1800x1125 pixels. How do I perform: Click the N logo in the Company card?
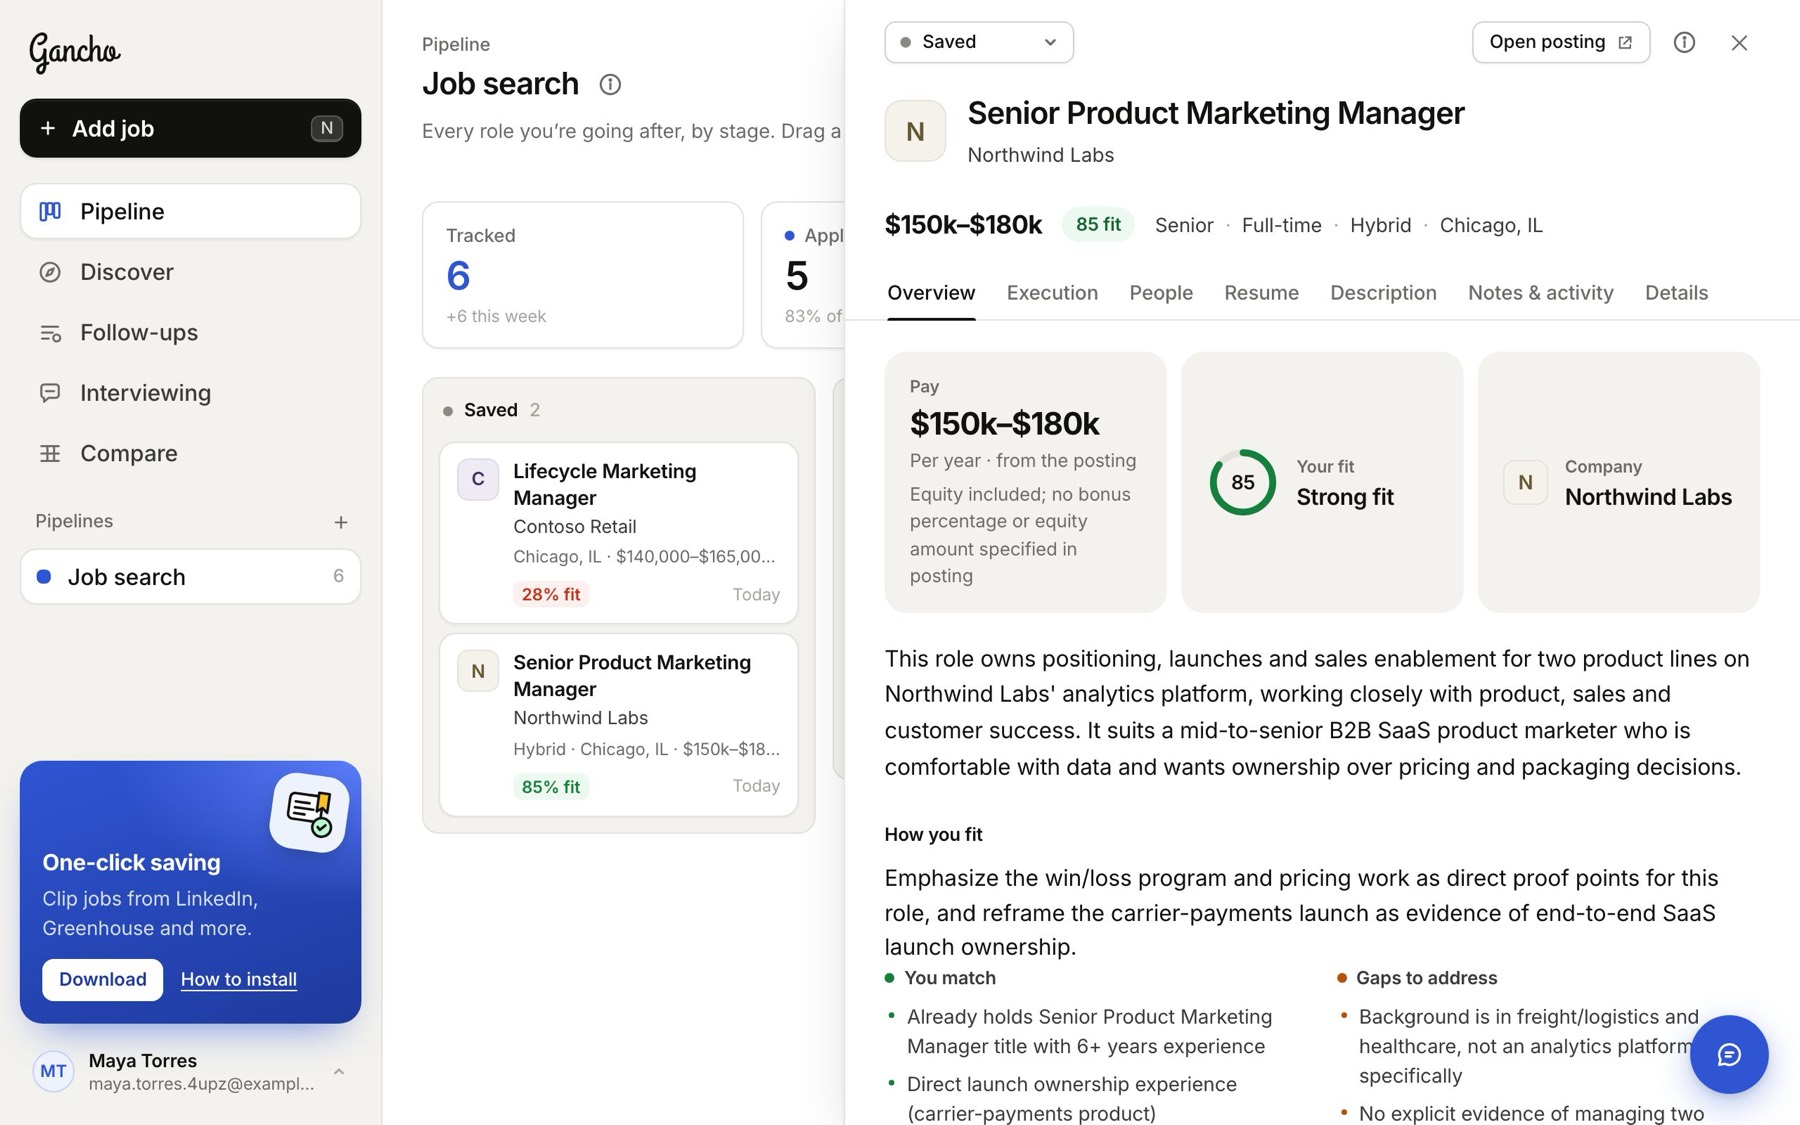pyautogui.click(x=1525, y=482)
